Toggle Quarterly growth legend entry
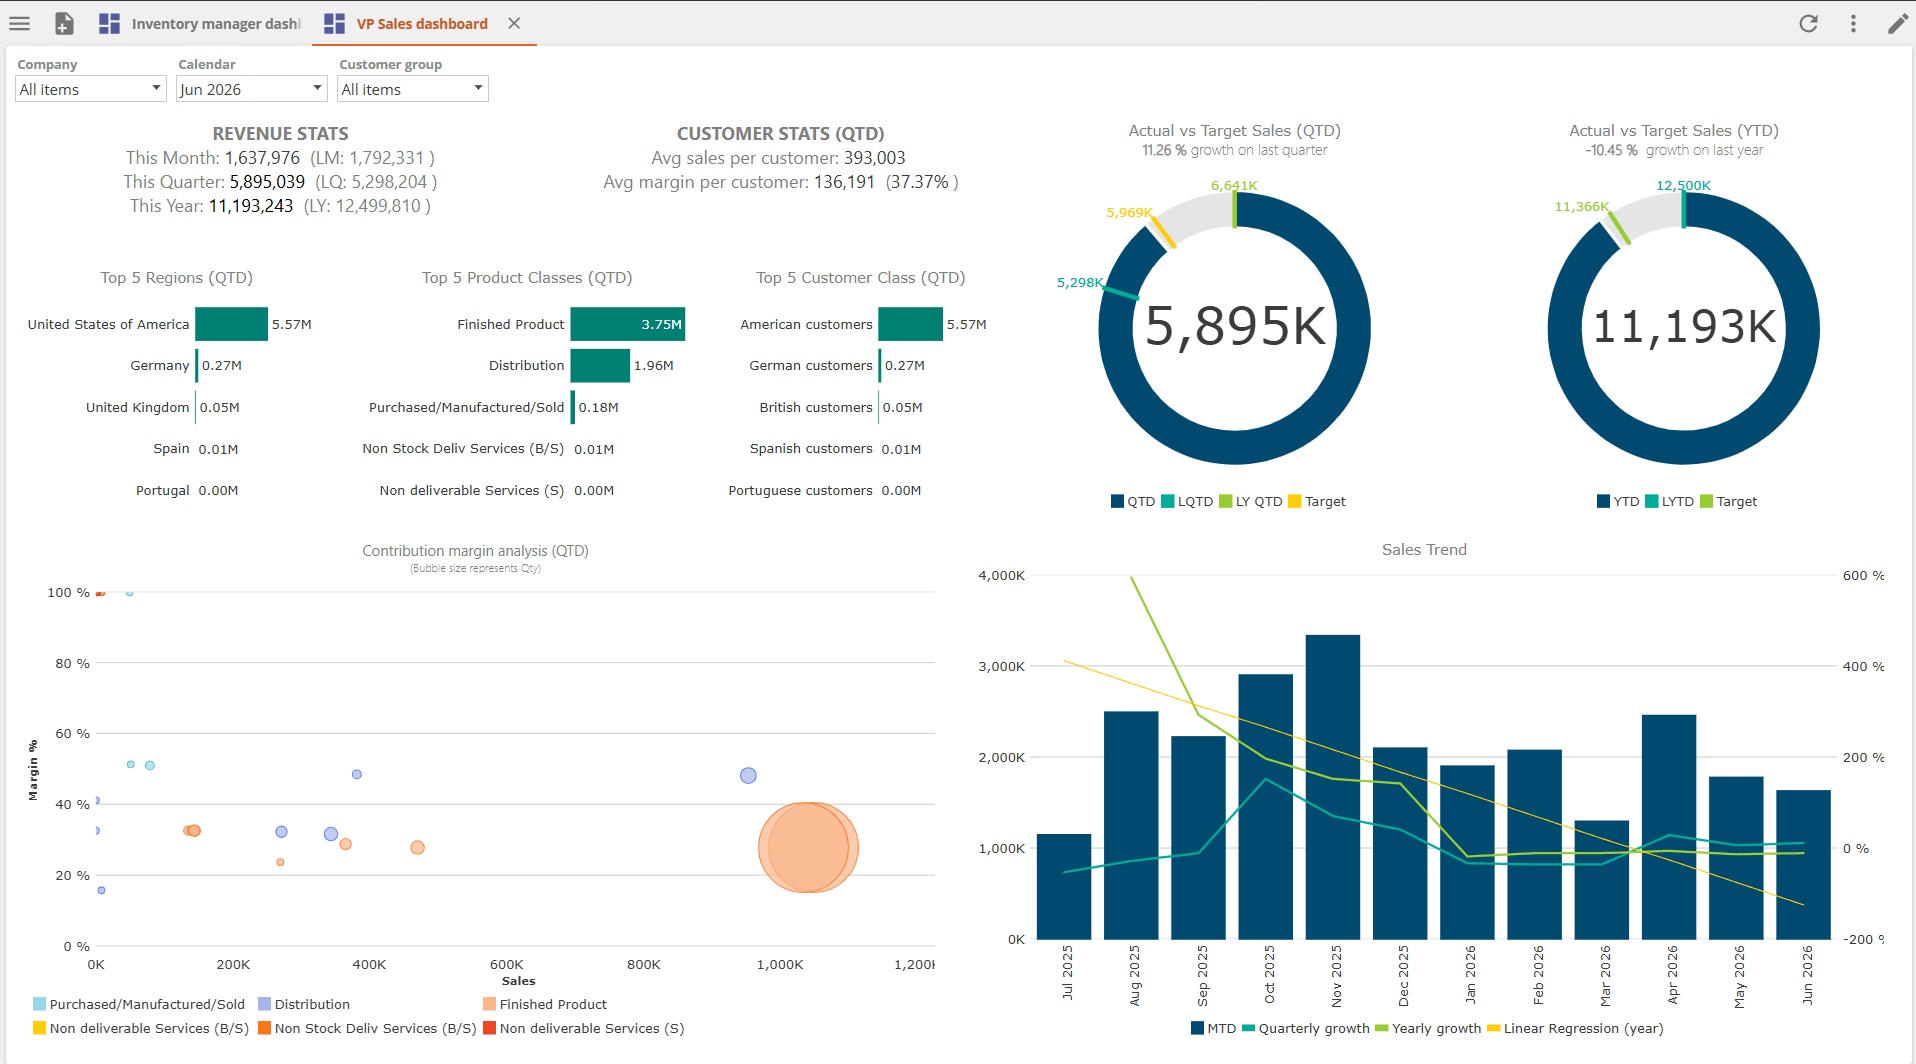1916x1064 pixels. click(x=1306, y=1028)
